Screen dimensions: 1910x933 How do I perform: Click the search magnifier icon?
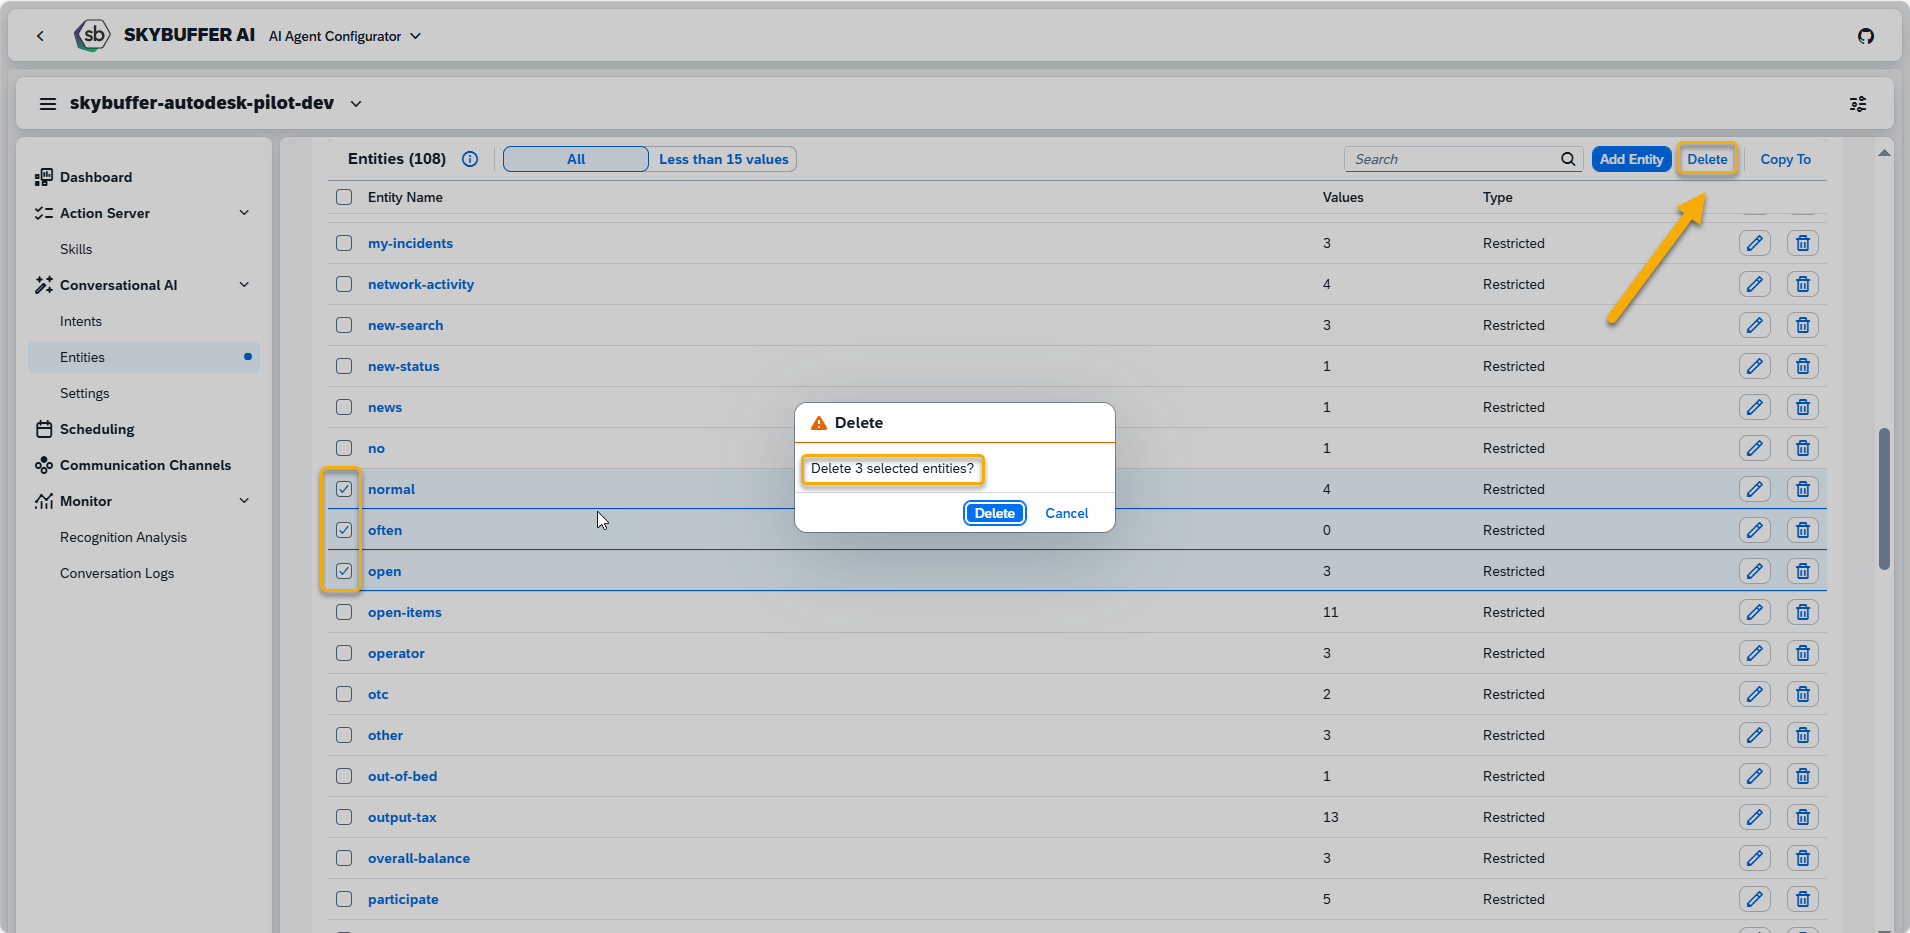(1567, 159)
